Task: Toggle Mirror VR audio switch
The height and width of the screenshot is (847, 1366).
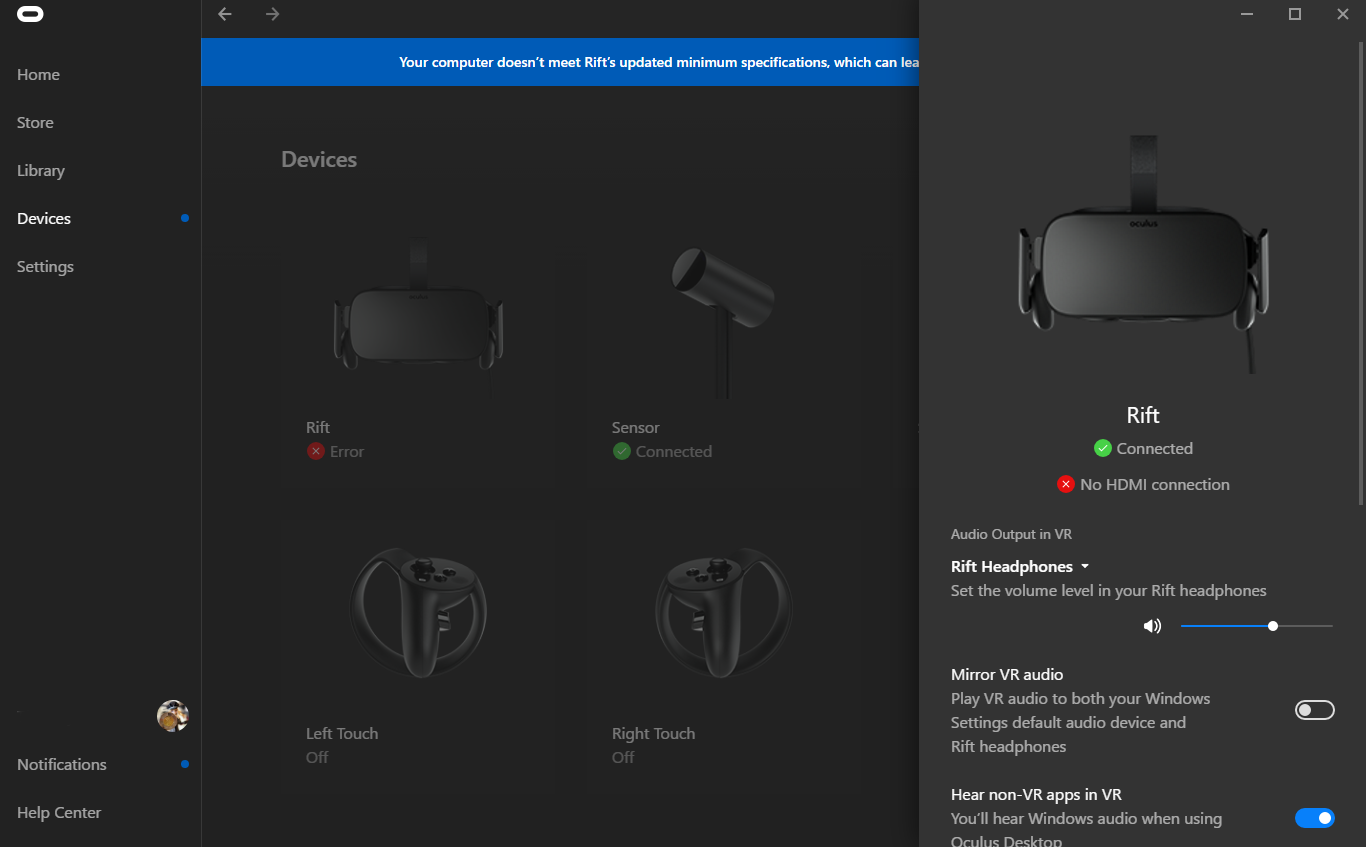Action: tap(1315, 710)
